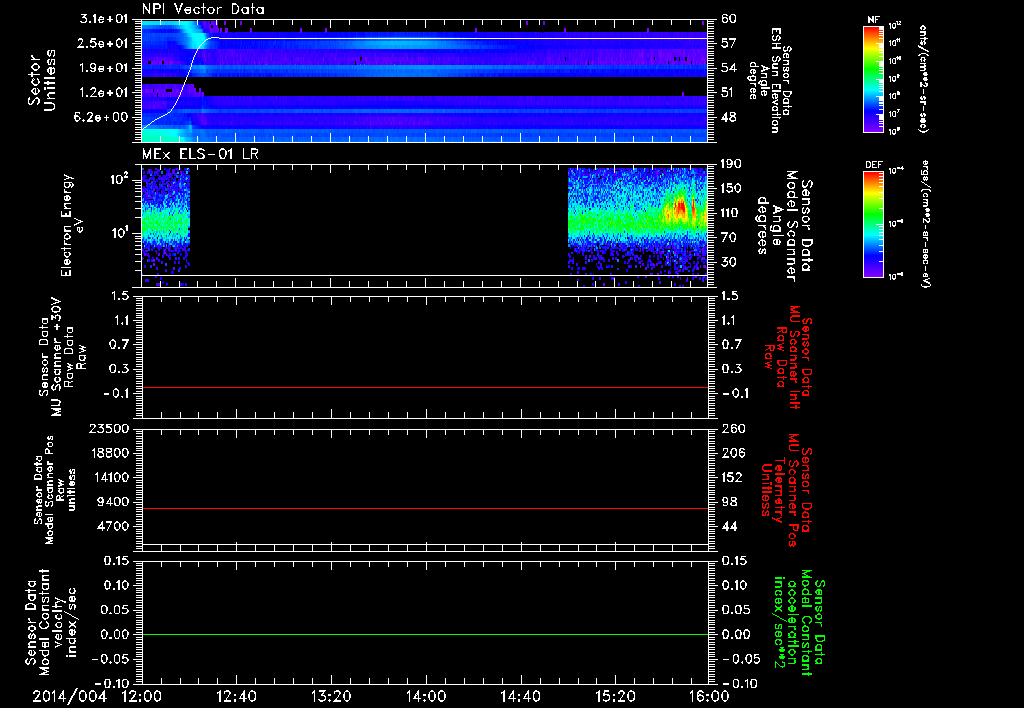Click the "13:20" time axis label

point(331,696)
